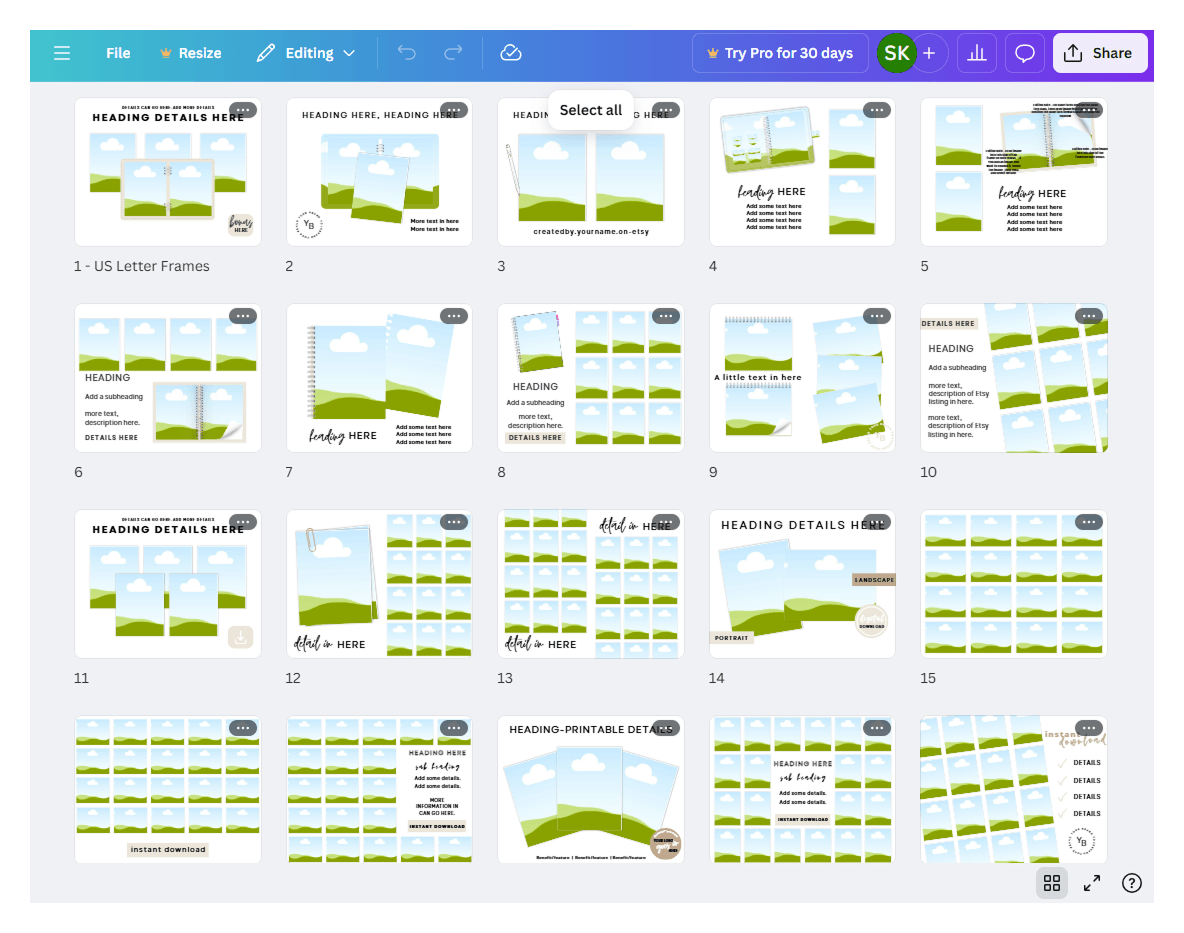1184x933 pixels.
Task: Toggle grid view at bottom right
Action: click(x=1052, y=882)
